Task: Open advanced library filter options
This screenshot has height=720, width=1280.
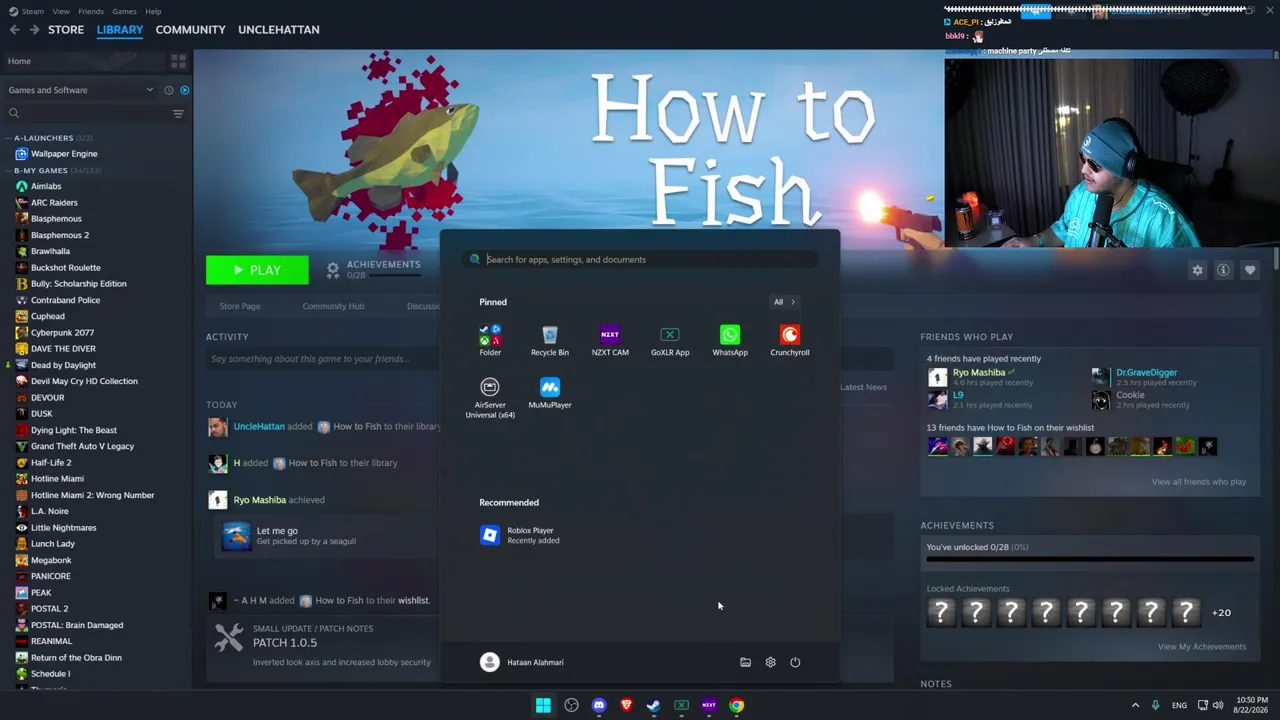Action: 178,113
